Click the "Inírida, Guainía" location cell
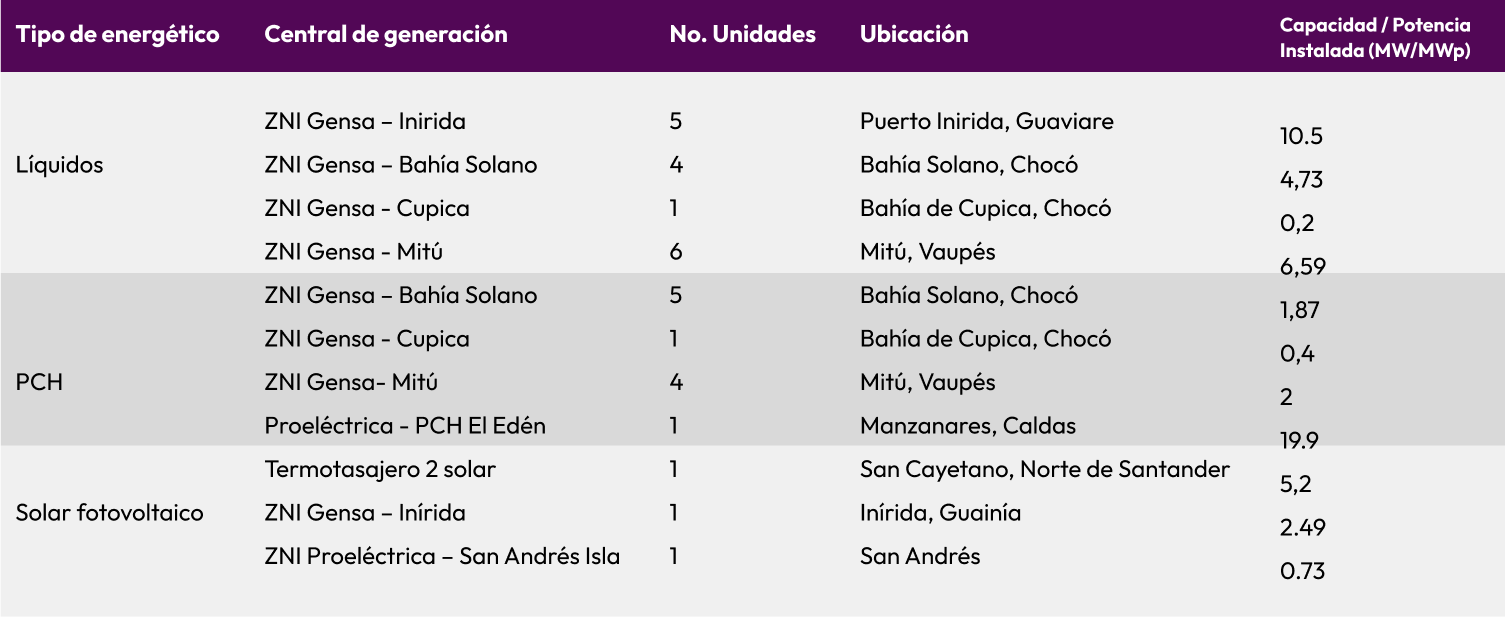Image resolution: width=1505 pixels, height=617 pixels. [940, 513]
